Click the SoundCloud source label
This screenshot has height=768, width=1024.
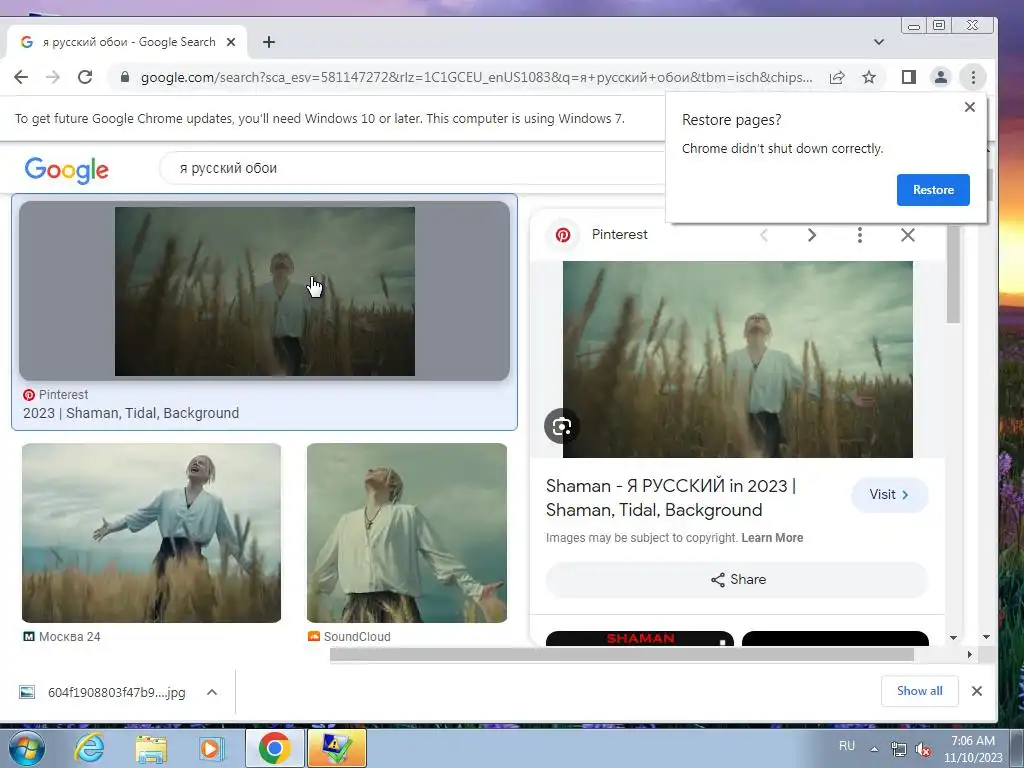tap(349, 637)
